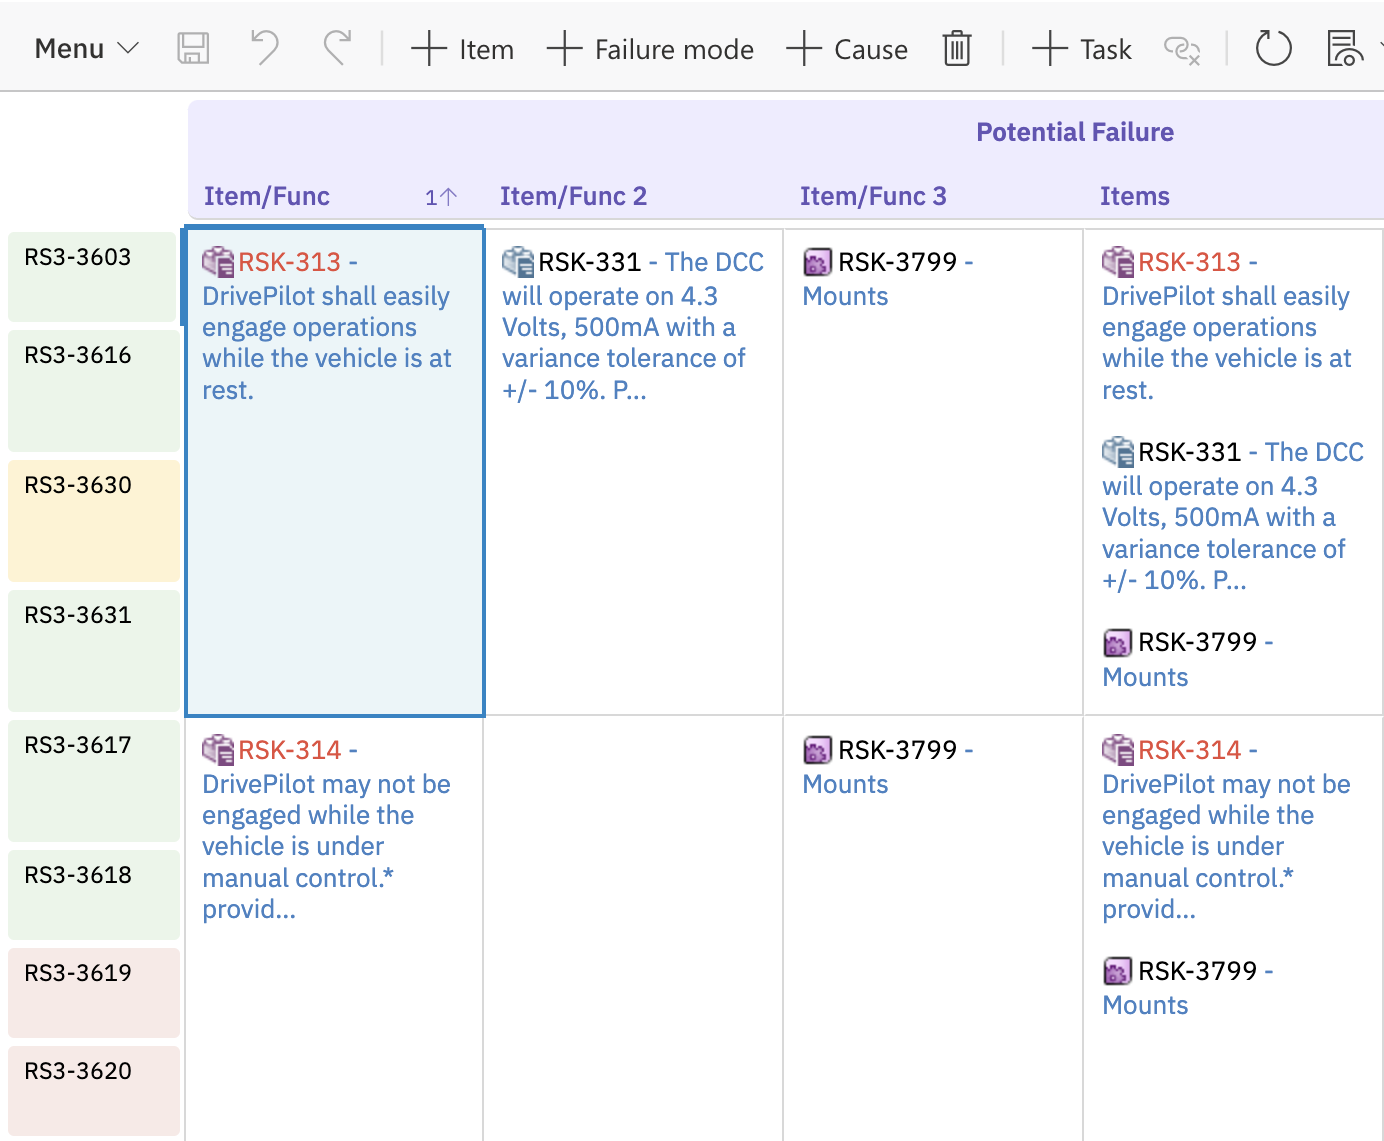Click the Item/Func 3 column header
The image size is (1384, 1141).
coord(873,196)
